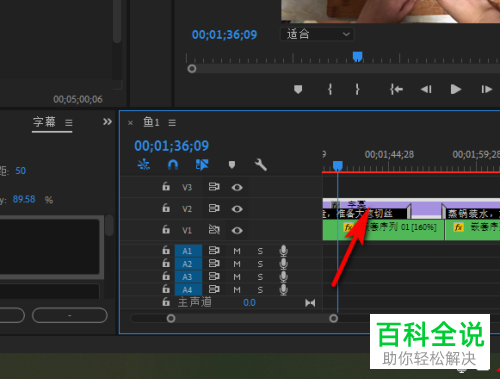Screen dimensions: 500x379
Task: Toggle lock on the 主声道 master track
Action: tap(166, 302)
